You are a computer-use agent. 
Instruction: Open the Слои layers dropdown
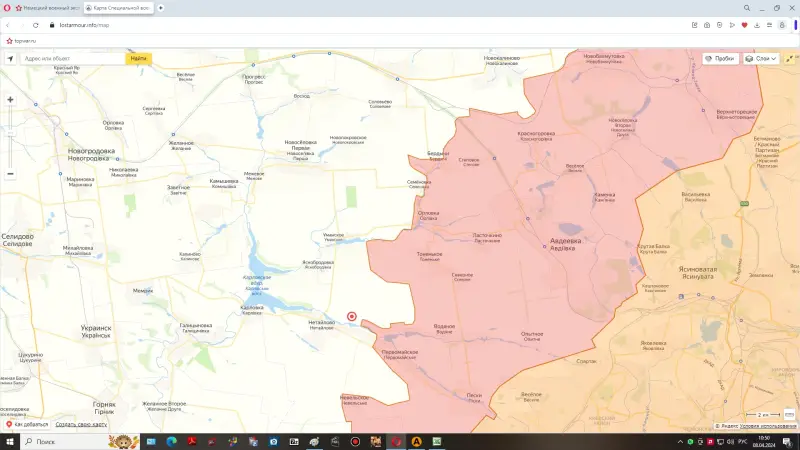[x=762, y=59]
